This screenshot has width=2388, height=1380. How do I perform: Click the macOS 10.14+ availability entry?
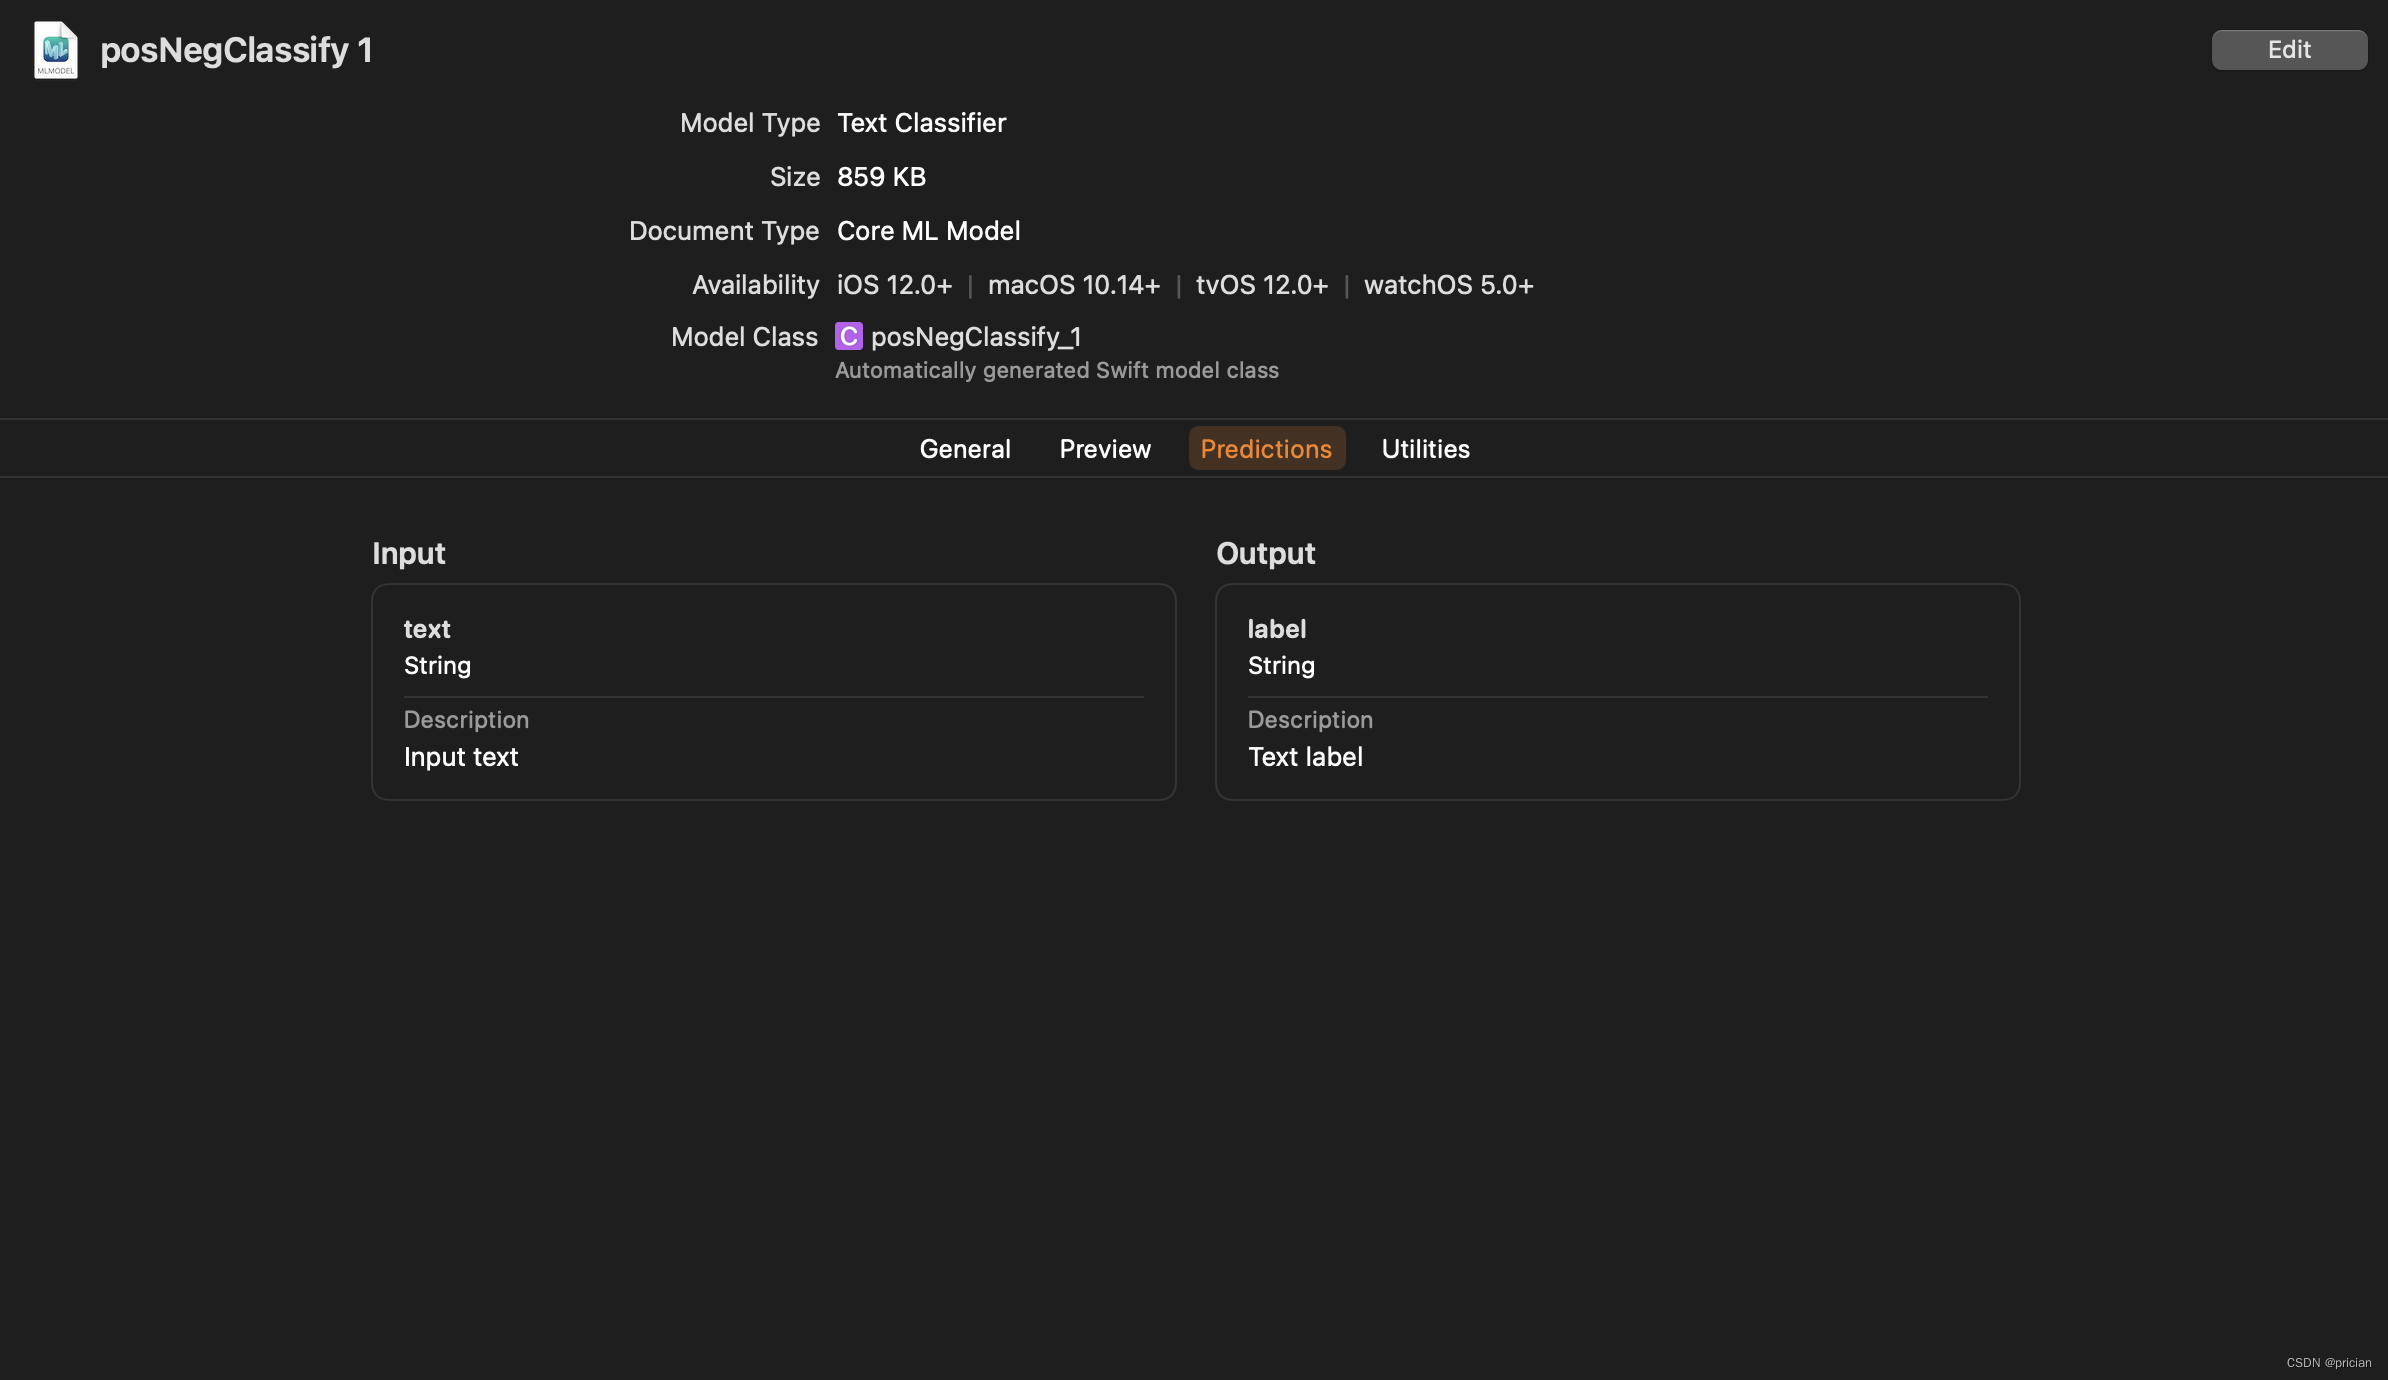click(x=1073, y=285)
